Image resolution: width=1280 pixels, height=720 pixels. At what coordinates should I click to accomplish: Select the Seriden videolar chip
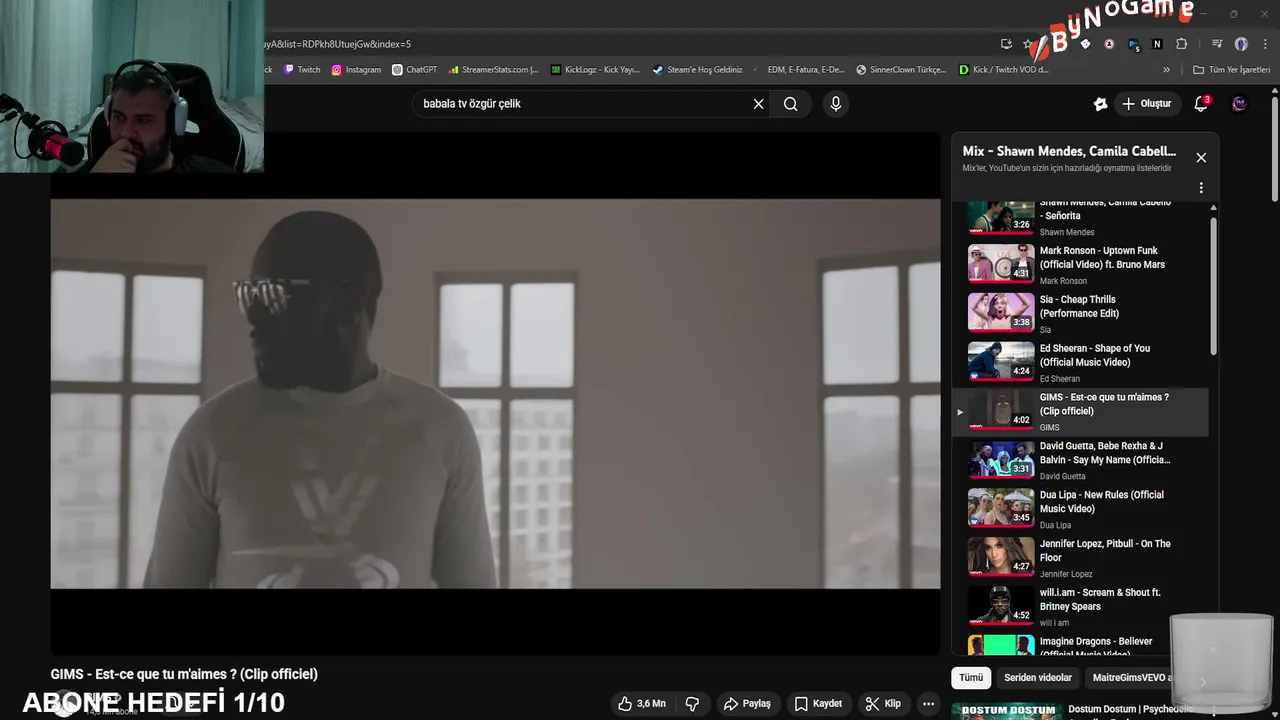tap(1038, 678)
